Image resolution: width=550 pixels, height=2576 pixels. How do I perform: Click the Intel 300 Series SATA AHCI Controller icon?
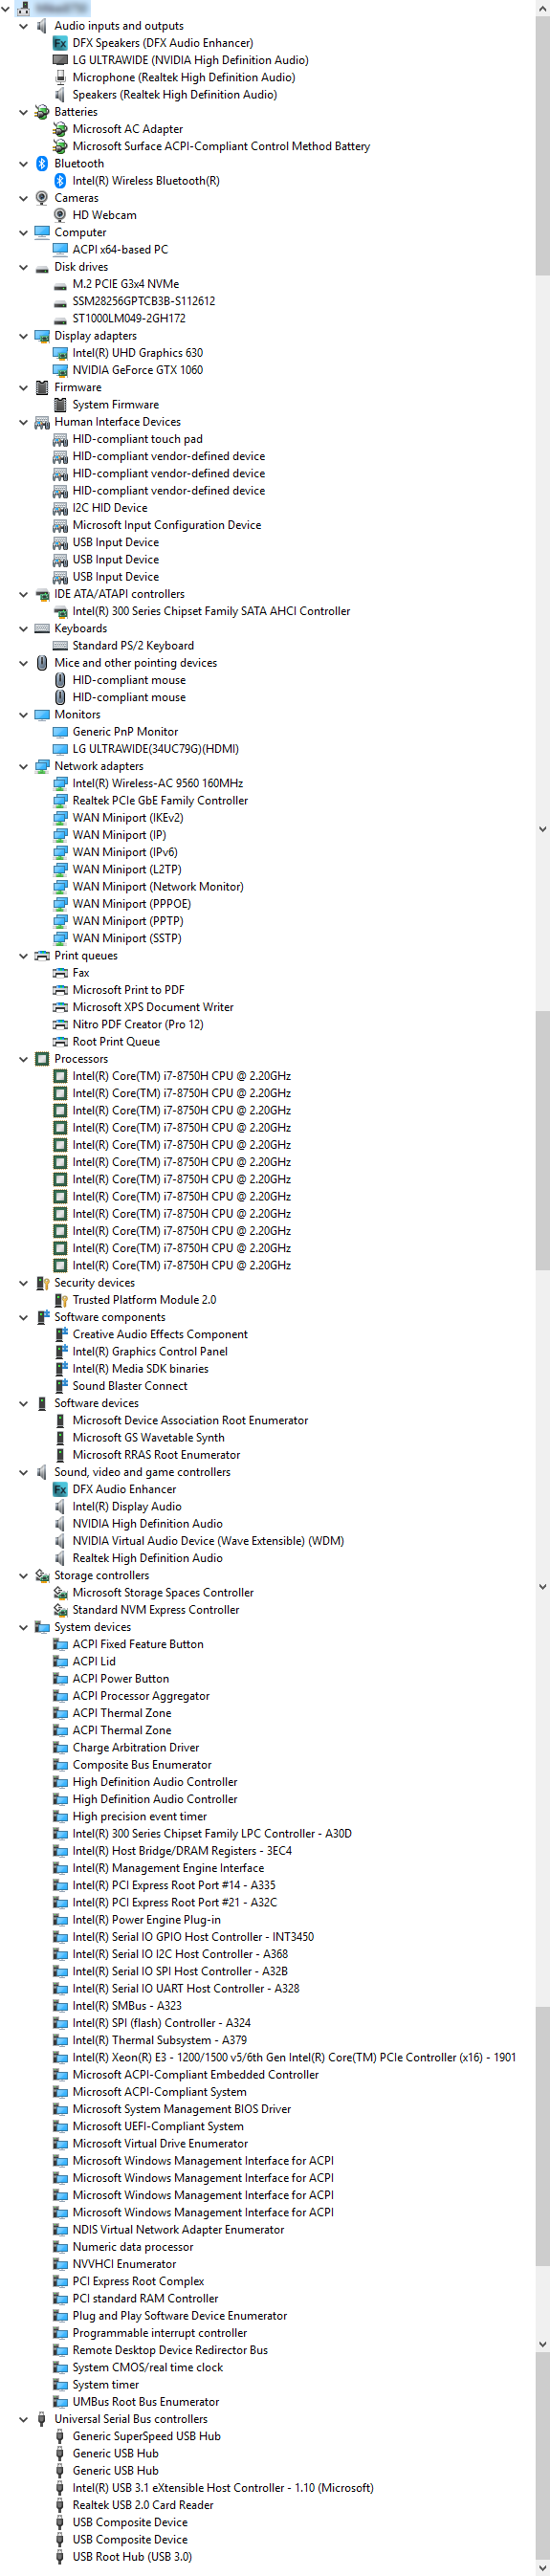(x=60, y=611)
